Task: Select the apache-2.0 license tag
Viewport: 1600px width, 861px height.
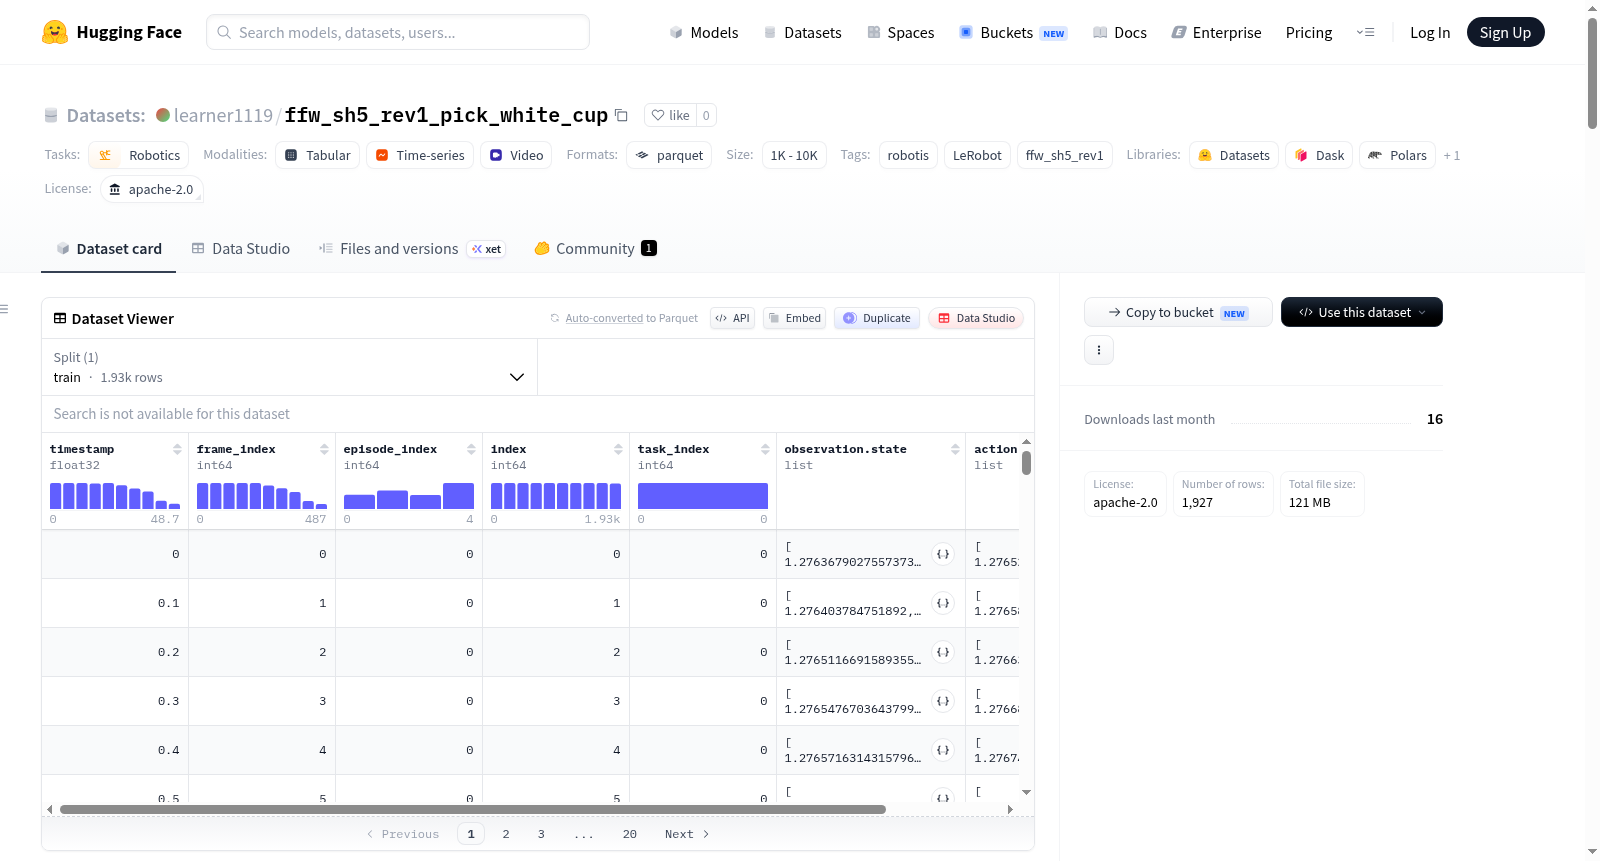Action: [x=151, y=189]
